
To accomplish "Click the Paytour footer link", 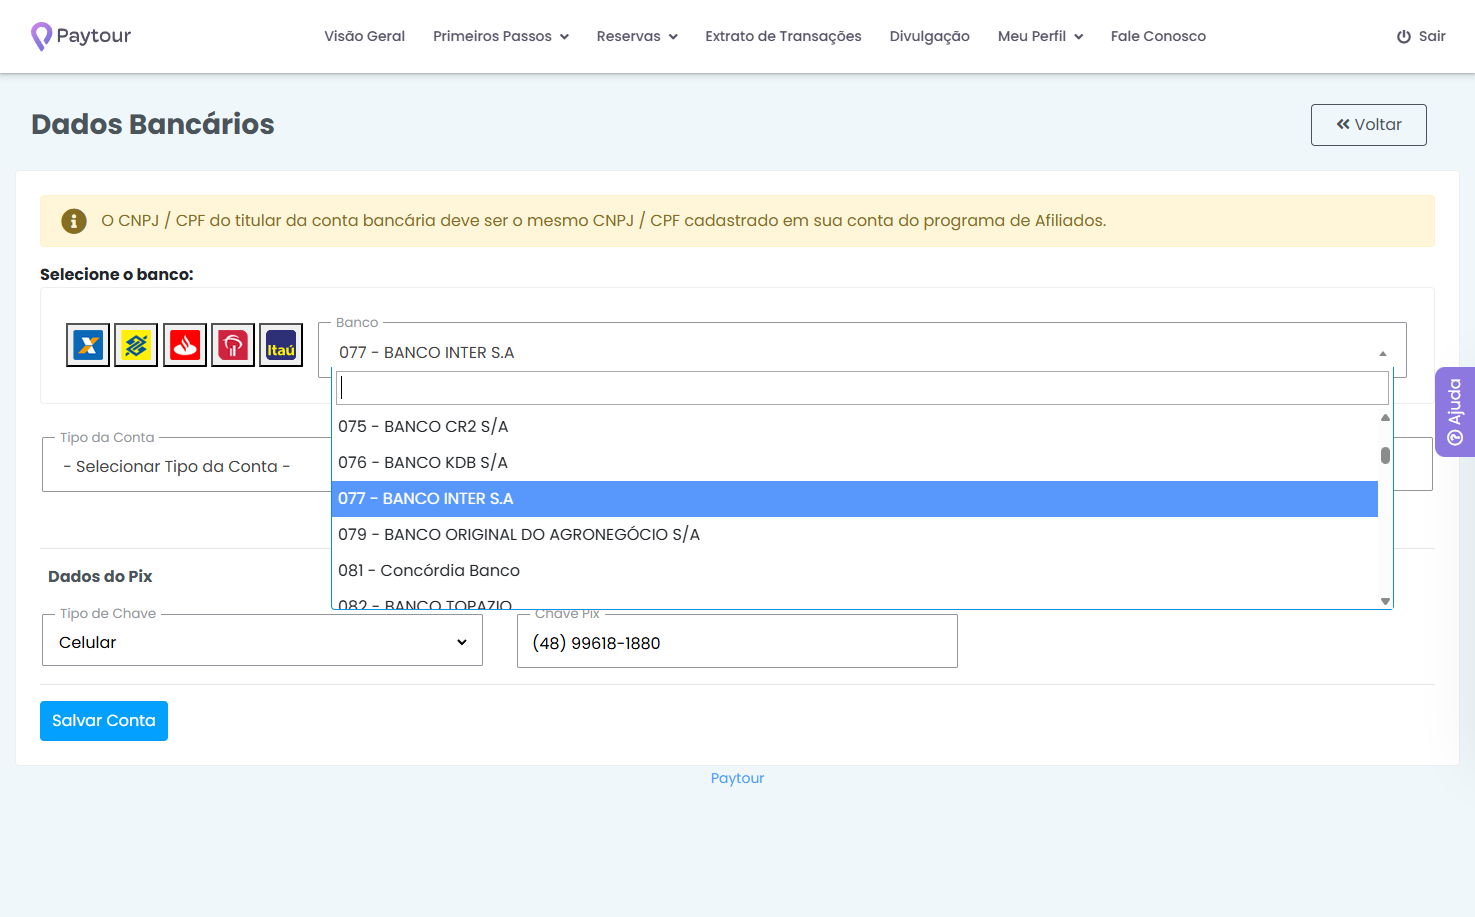I will coord(737,778).
